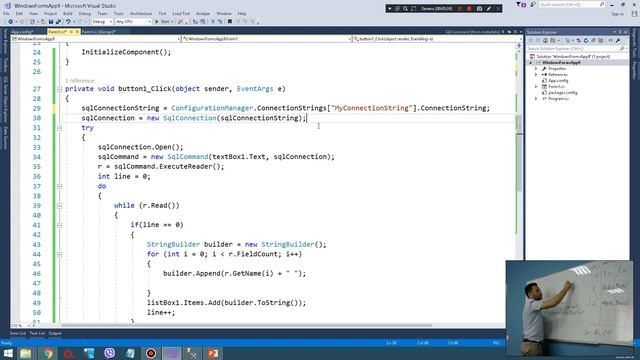This screenshot has width=640, height=360.
Task: Click the bookmark icon in toolbar
Action: pos(230,22)
